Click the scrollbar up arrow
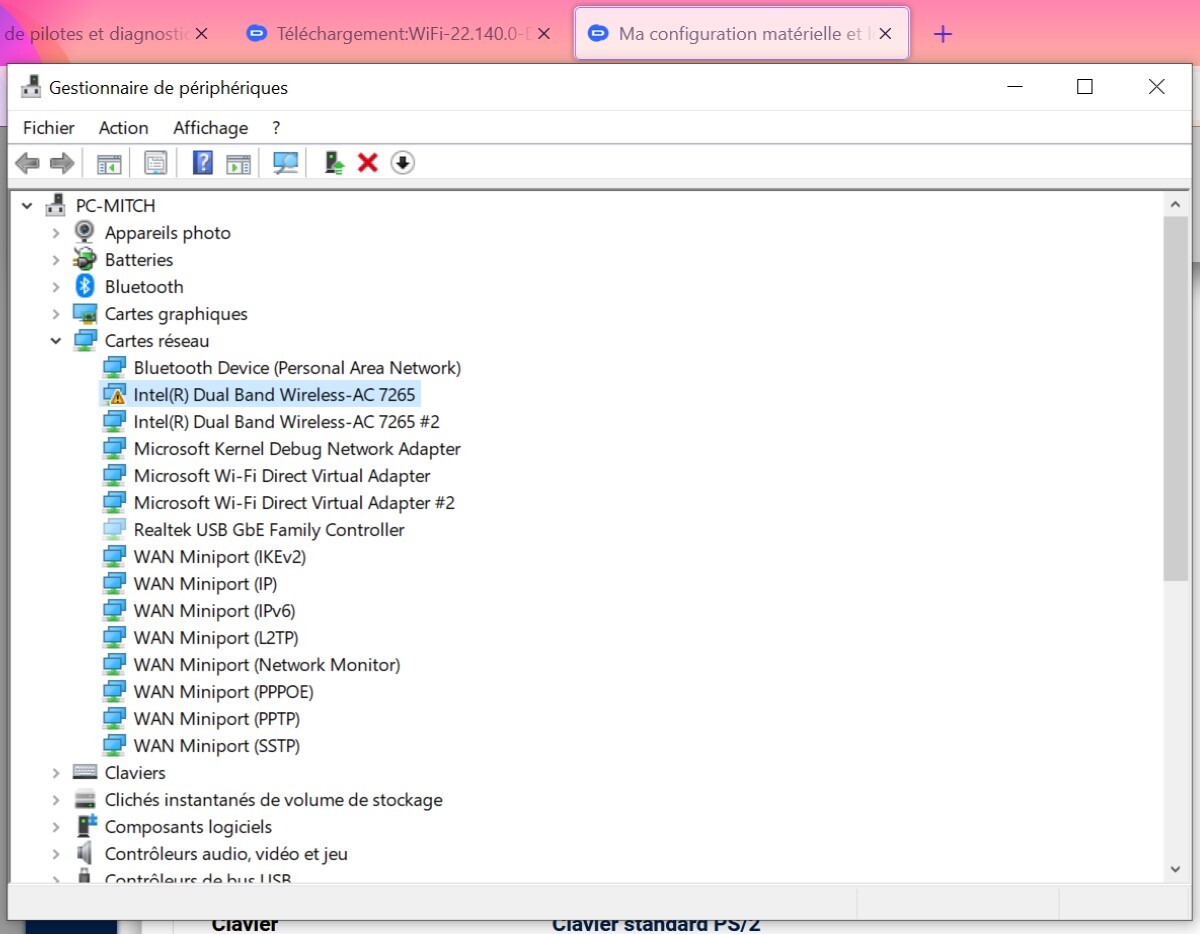 pos(1176,203)
